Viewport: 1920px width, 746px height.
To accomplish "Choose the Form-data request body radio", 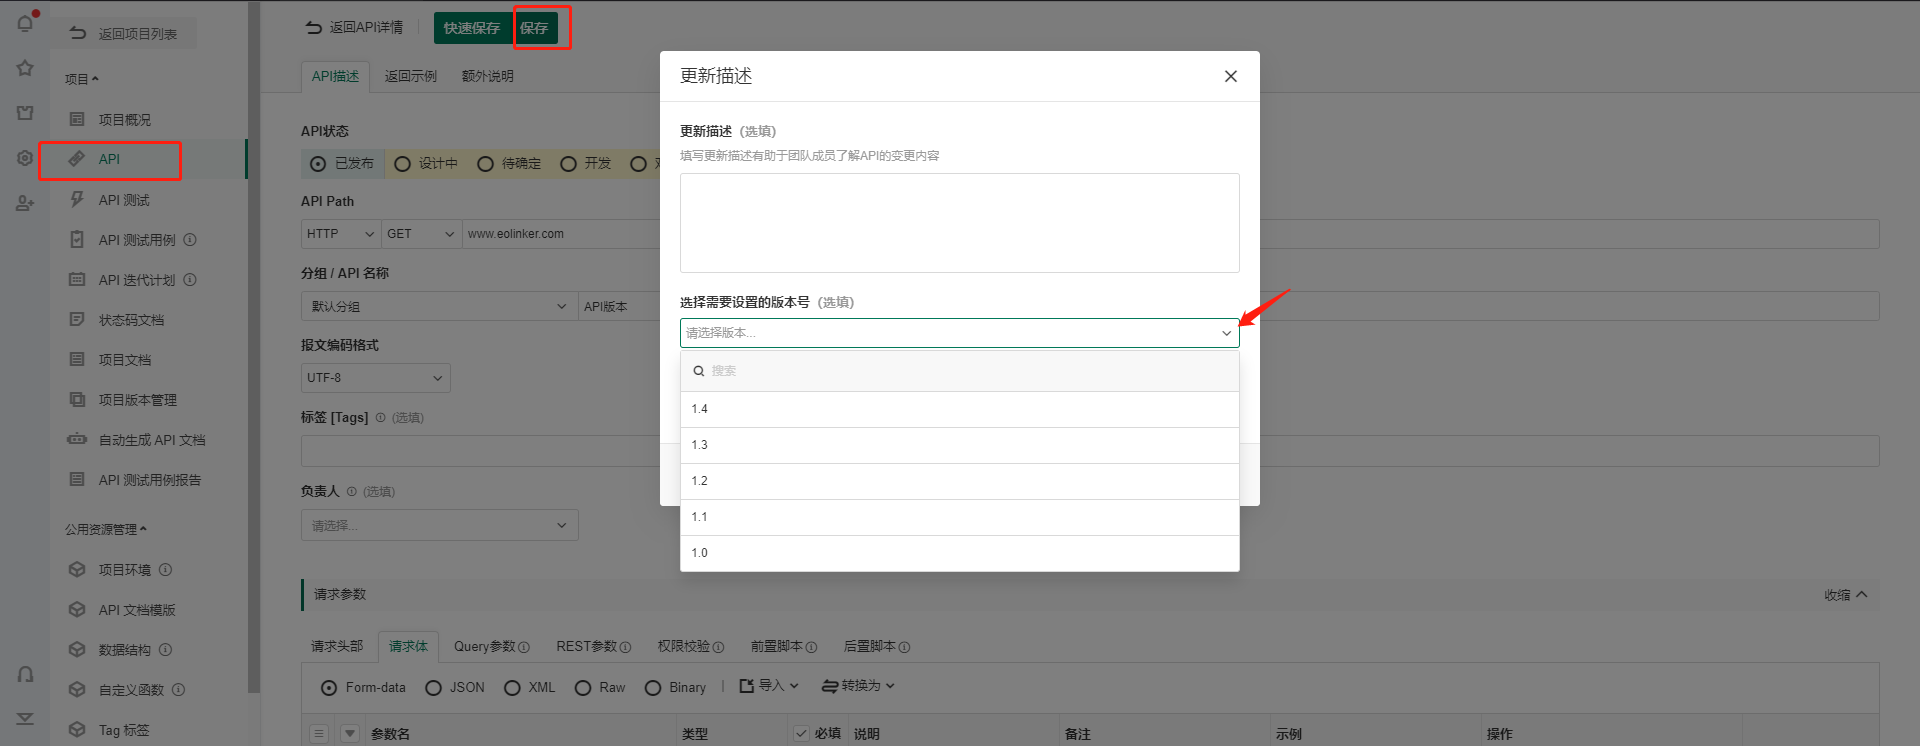I will click(x=329, y=688).
